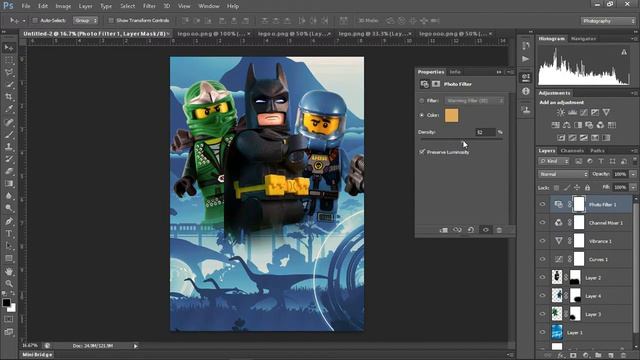The width and height of the screenshot is (640, 360).
Task: Select the Lasso tool
Action: pyautogui.click(x=9, y=73)
